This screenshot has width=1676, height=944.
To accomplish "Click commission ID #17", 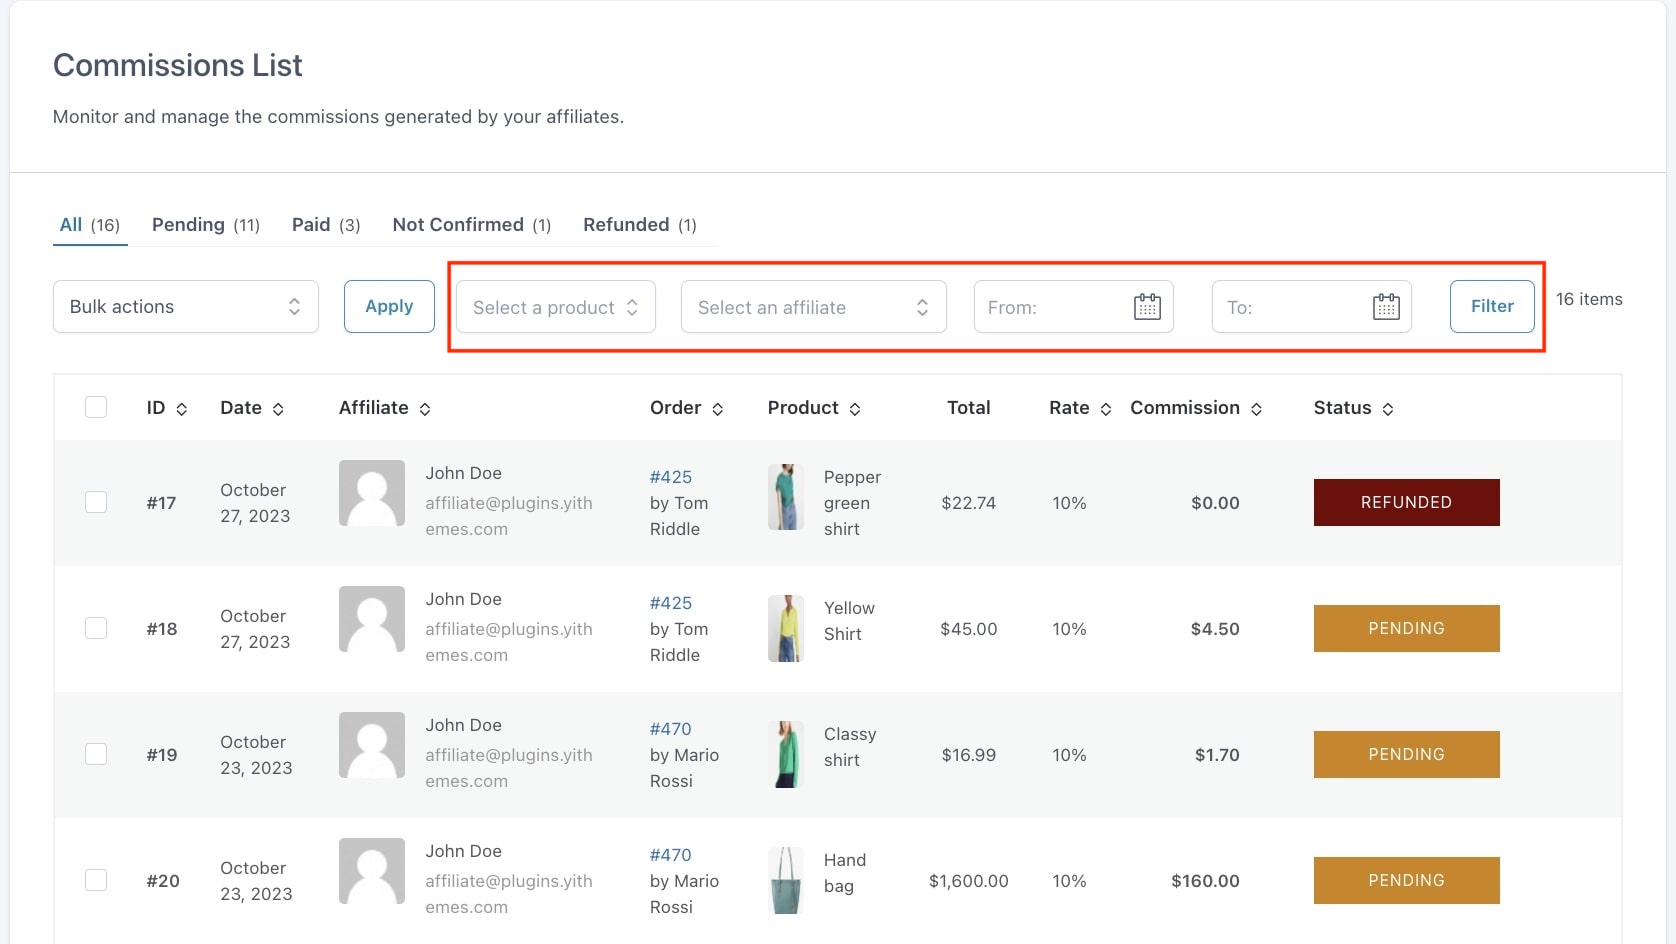I will click(161, 503).
